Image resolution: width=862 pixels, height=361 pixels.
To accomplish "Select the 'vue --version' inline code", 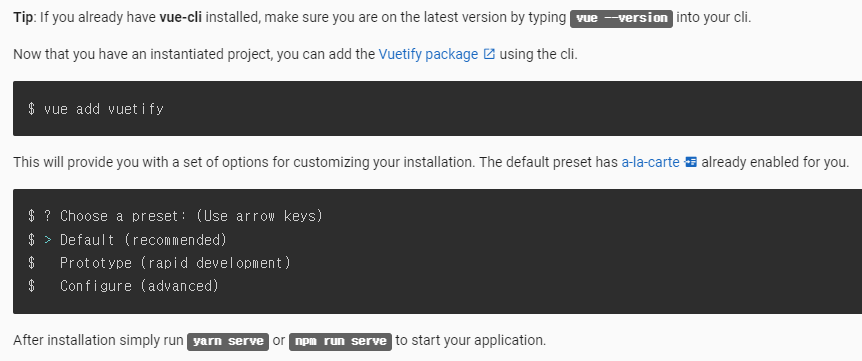I will pos(621,18).
